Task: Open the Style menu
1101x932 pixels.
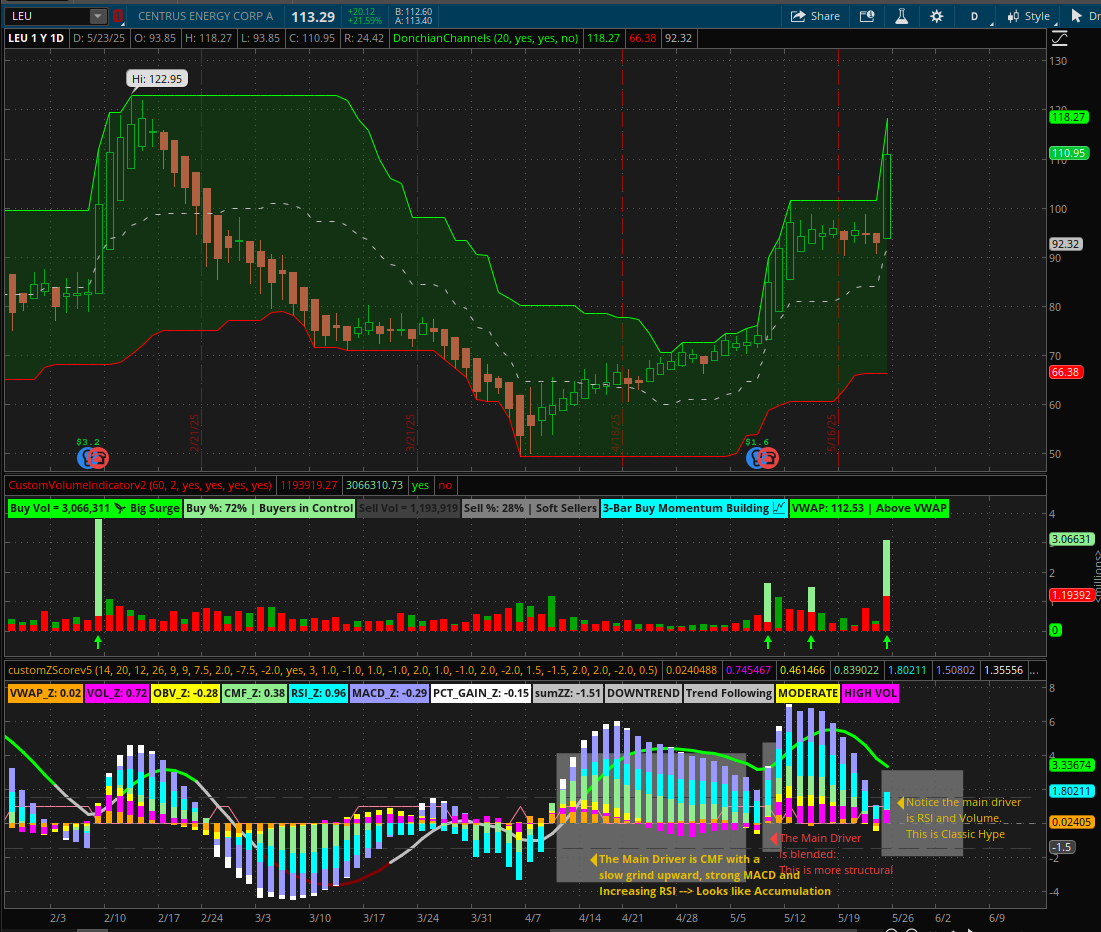Action: point(1029,16)
